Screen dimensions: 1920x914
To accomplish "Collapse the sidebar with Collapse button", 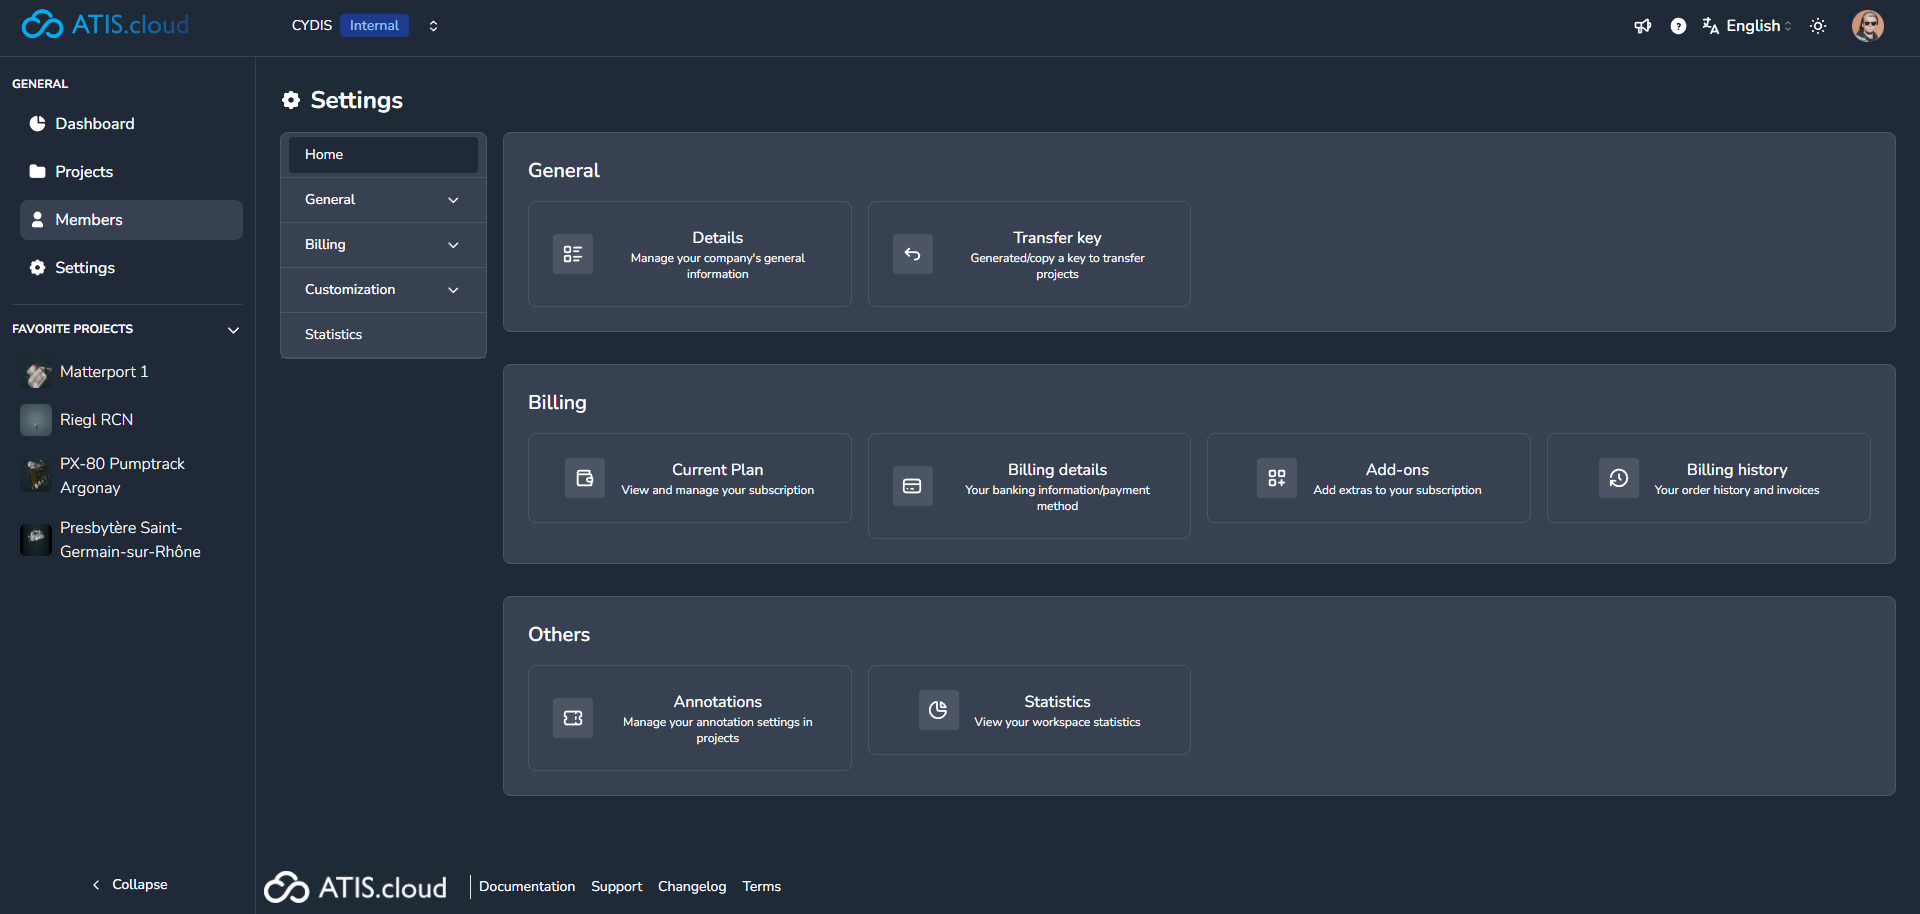I will click(130, 884).
